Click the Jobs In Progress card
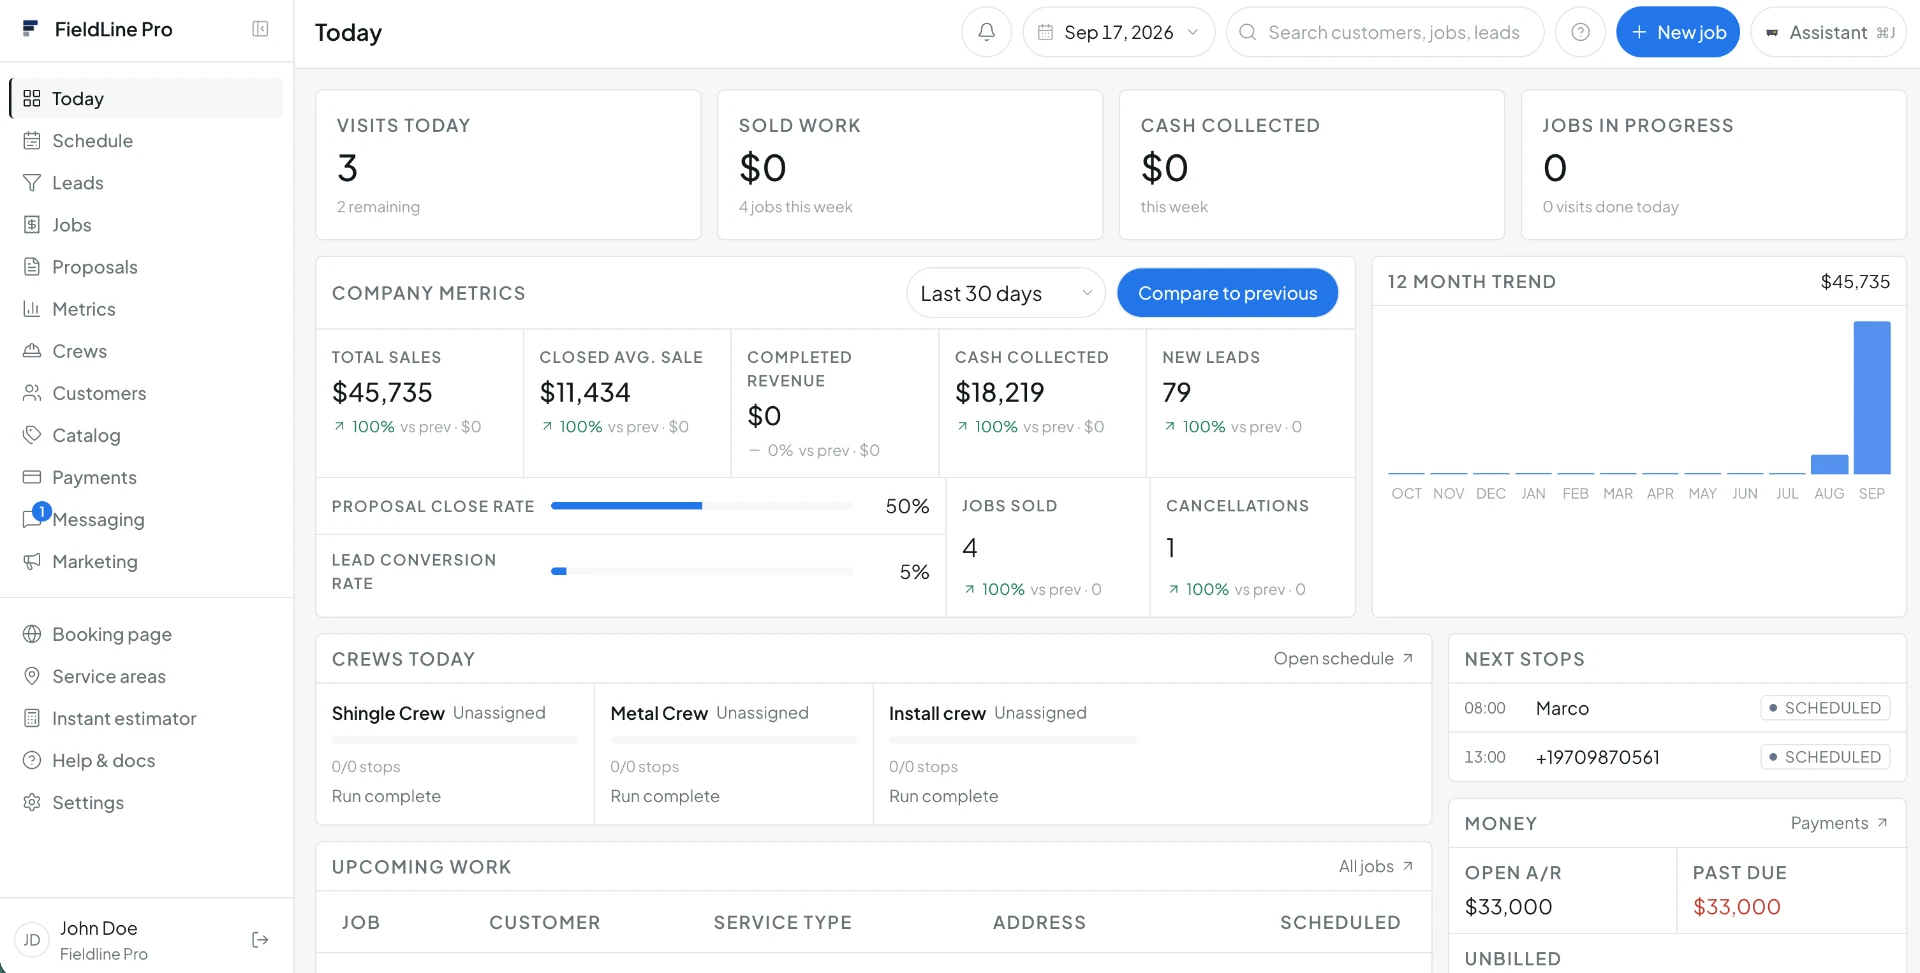 click(1713, 165)
